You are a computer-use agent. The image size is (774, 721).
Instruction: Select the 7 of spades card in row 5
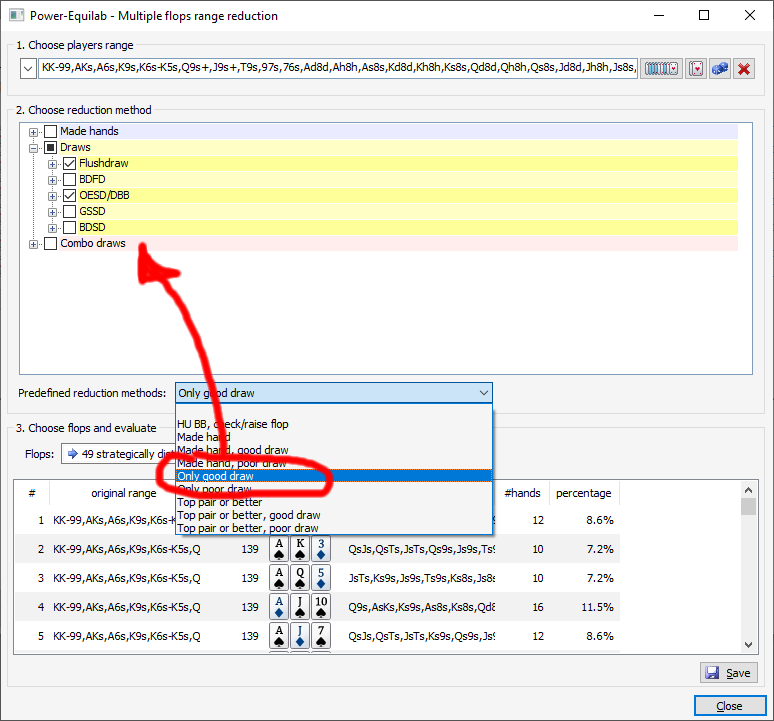click(321, 636)
